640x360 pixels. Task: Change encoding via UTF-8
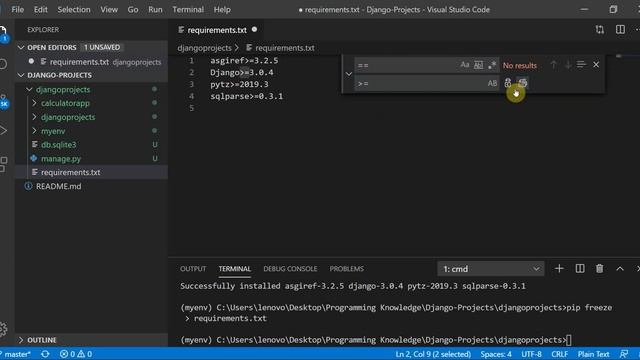click(x=531, y=354)
